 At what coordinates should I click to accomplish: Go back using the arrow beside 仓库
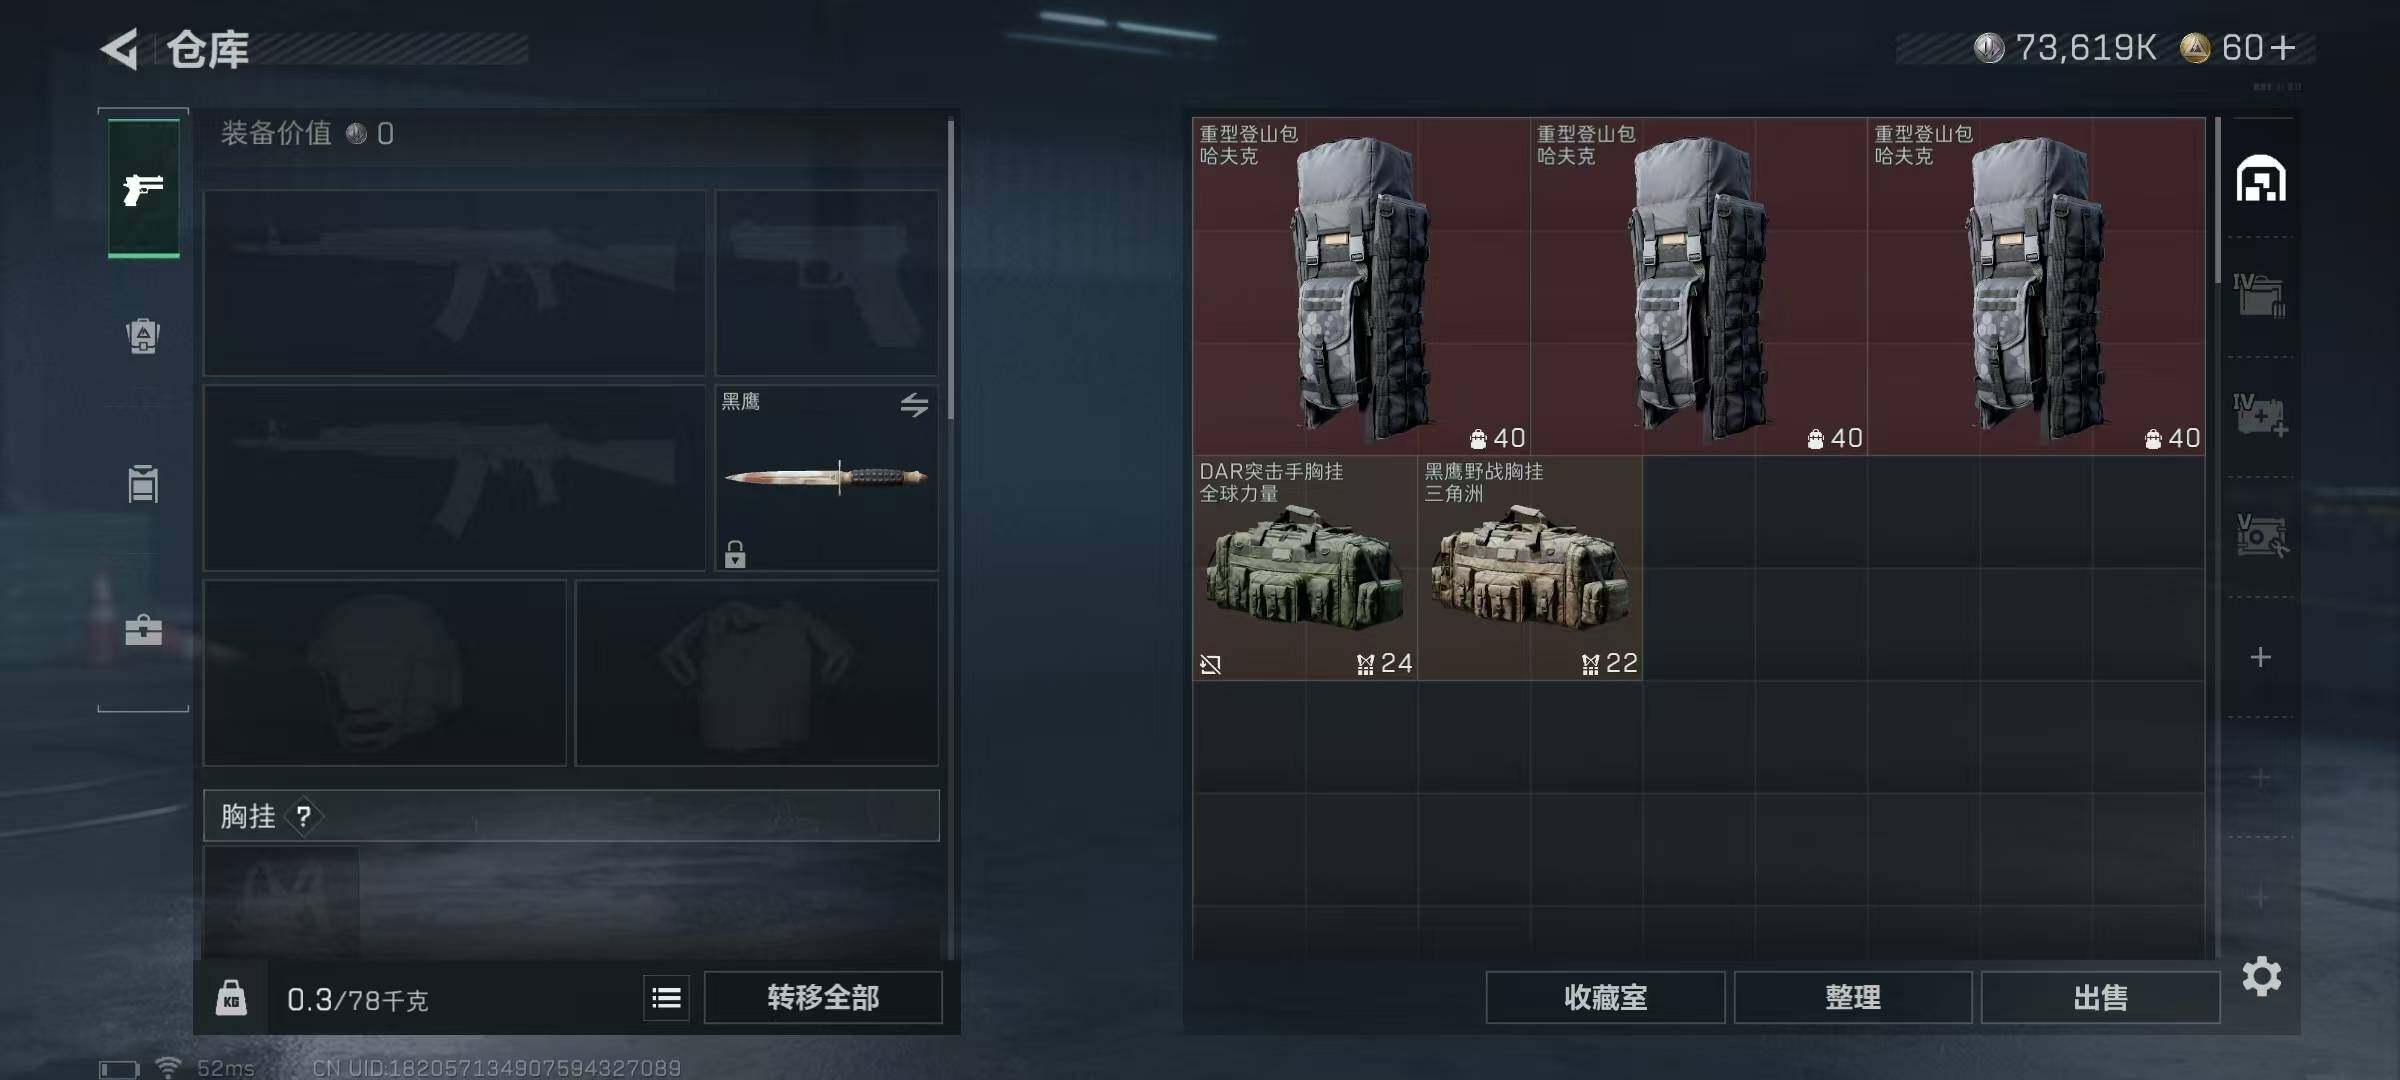120,49
